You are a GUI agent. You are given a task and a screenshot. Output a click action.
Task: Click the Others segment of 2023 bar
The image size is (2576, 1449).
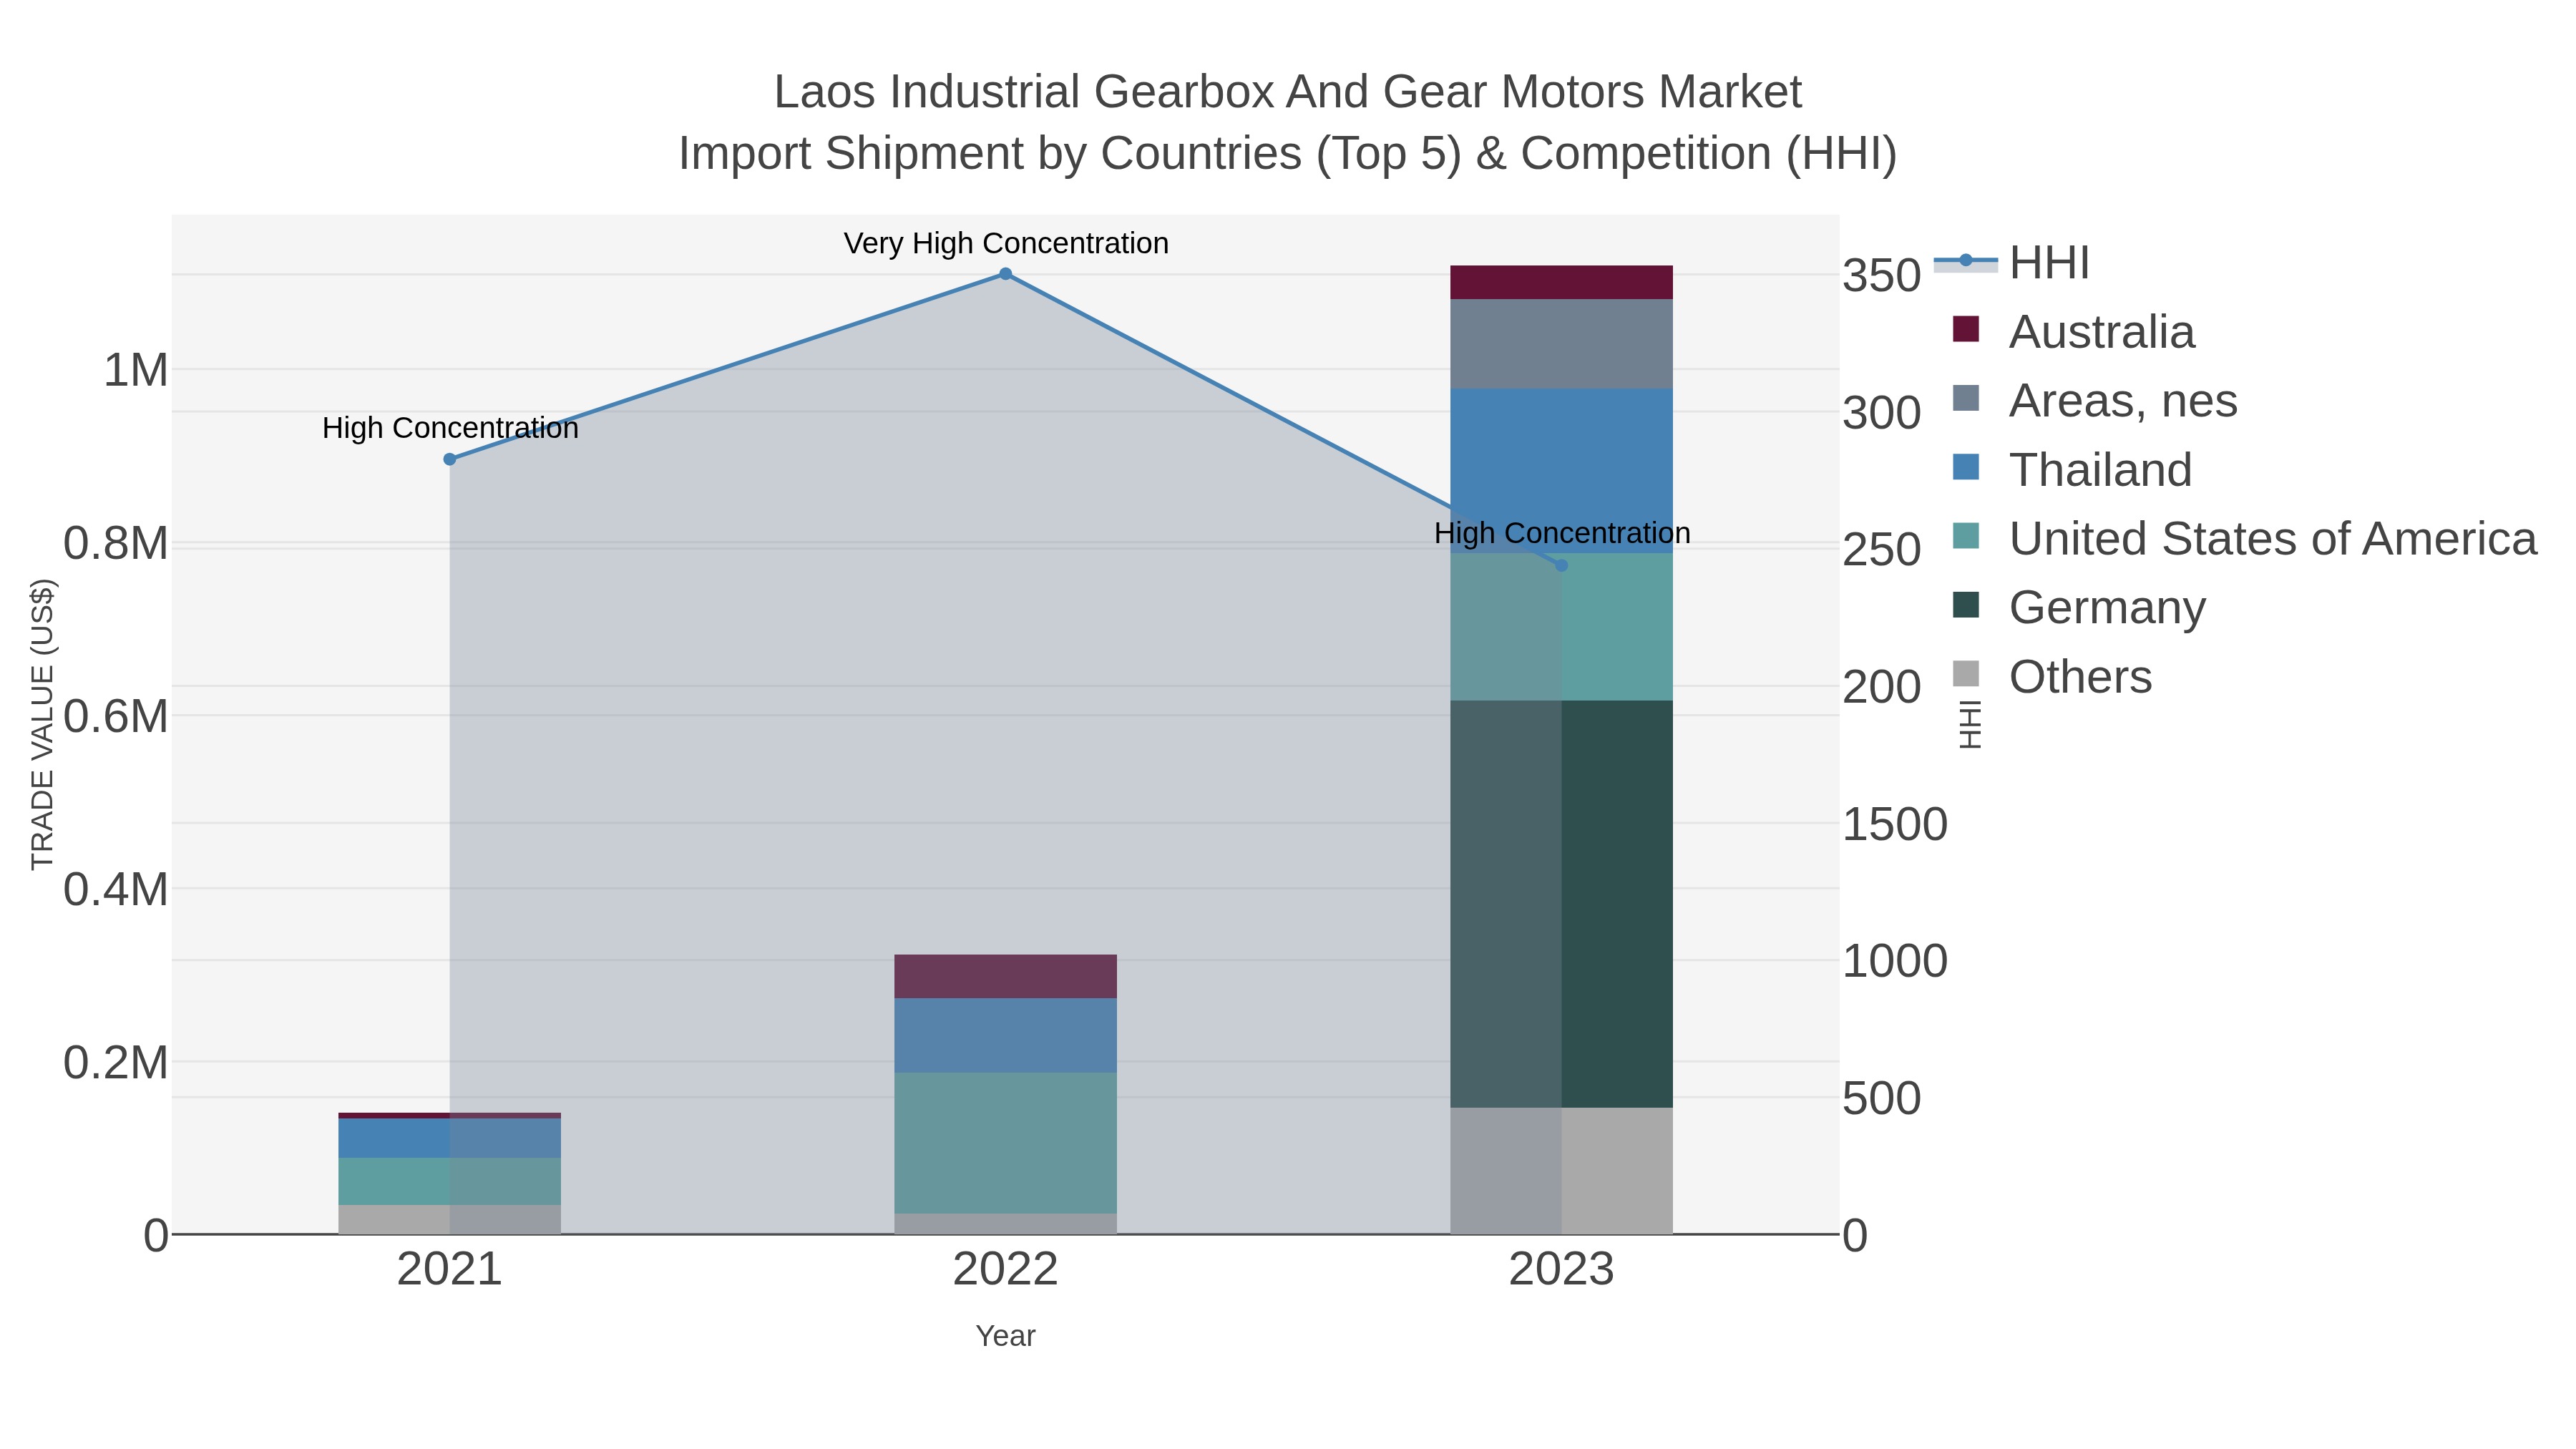(x=1562, y=1171)
